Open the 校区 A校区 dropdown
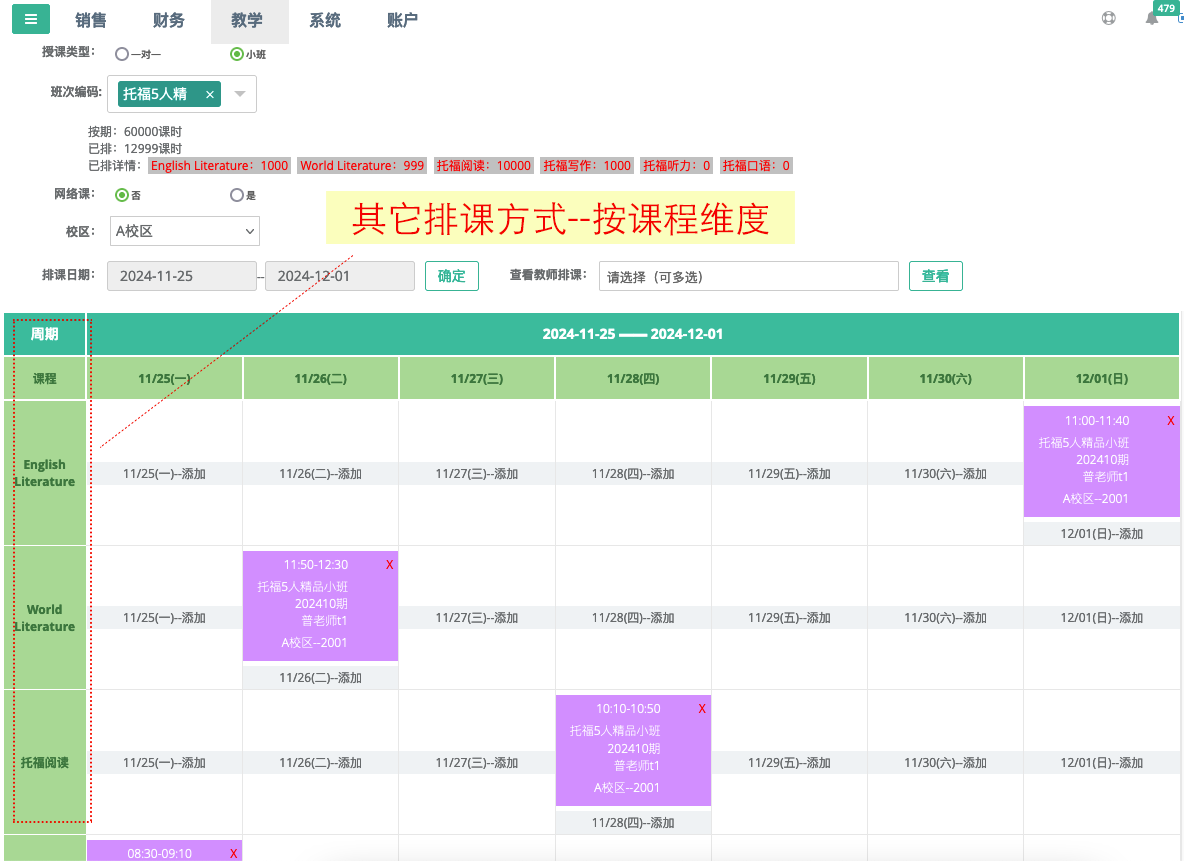The image size is (1184, 861). 185,231
